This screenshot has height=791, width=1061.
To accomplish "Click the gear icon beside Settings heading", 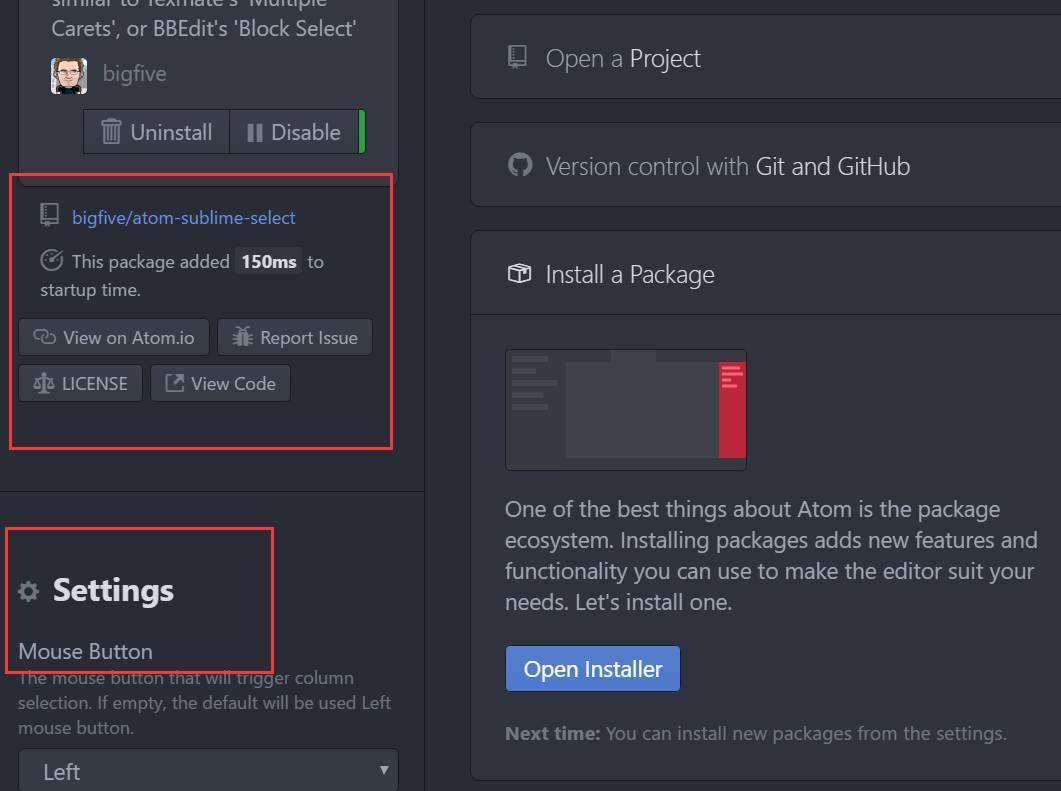I will coord(28,591).
